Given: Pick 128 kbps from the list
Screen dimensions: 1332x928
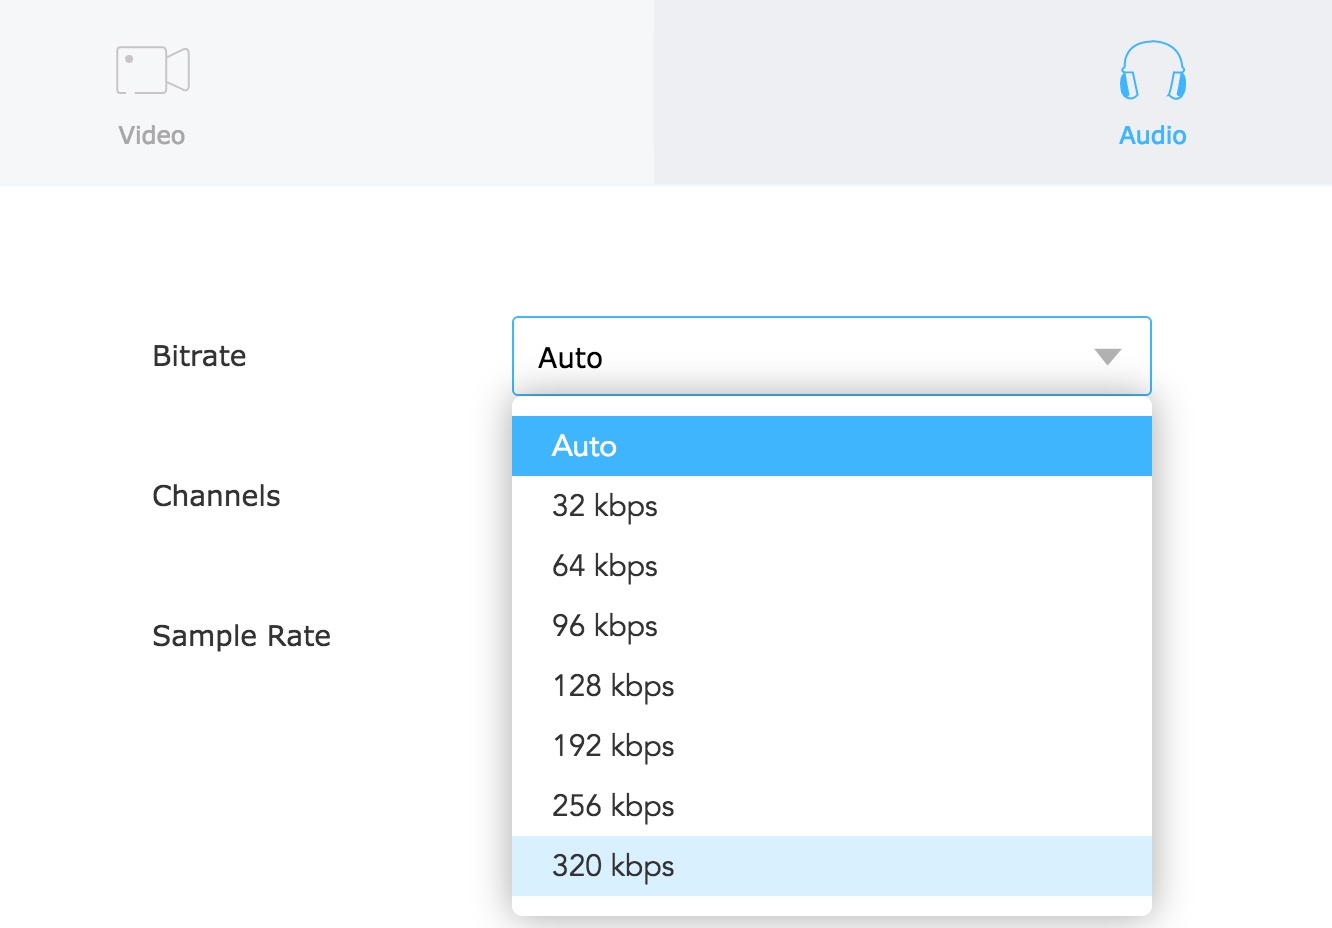Looking at the screenshot, I should [831, 686].
